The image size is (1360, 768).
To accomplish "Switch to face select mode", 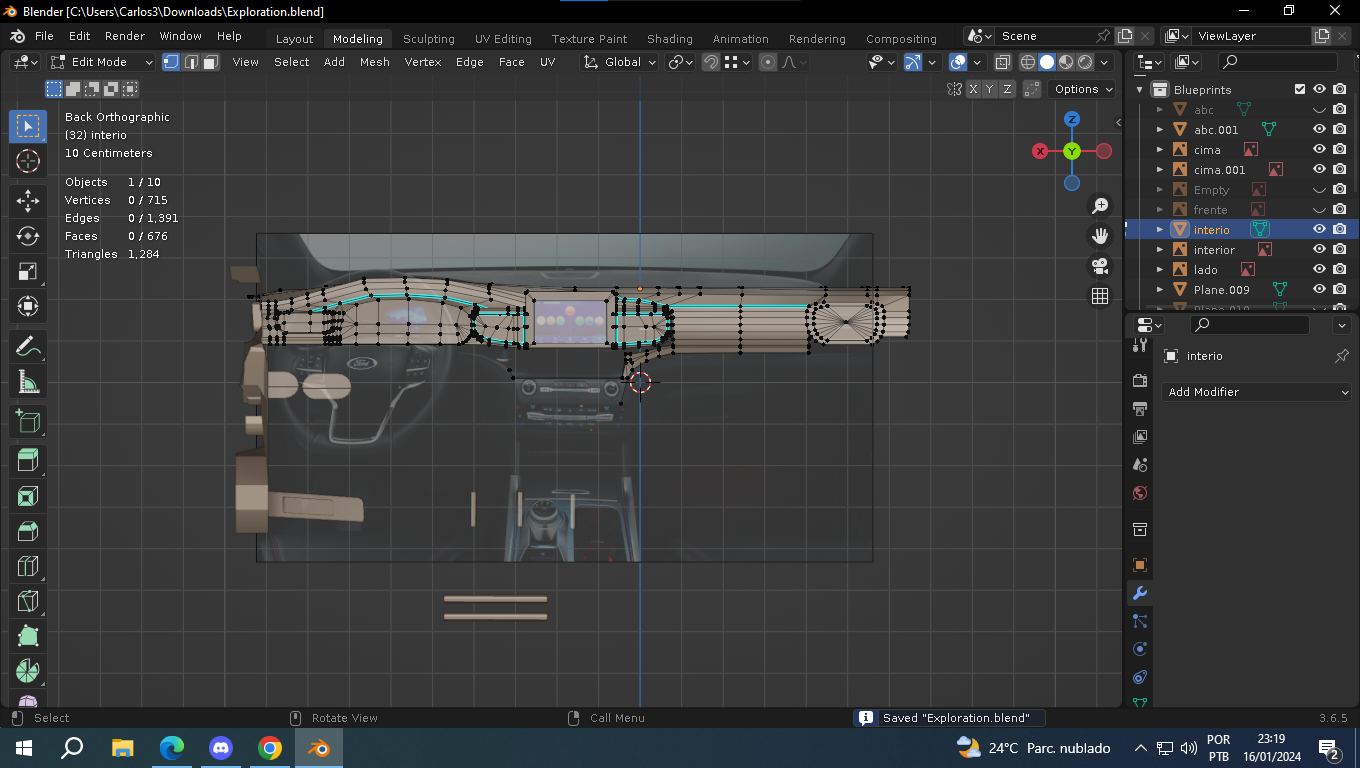I will pyautogui.click(x=211, y=62).
